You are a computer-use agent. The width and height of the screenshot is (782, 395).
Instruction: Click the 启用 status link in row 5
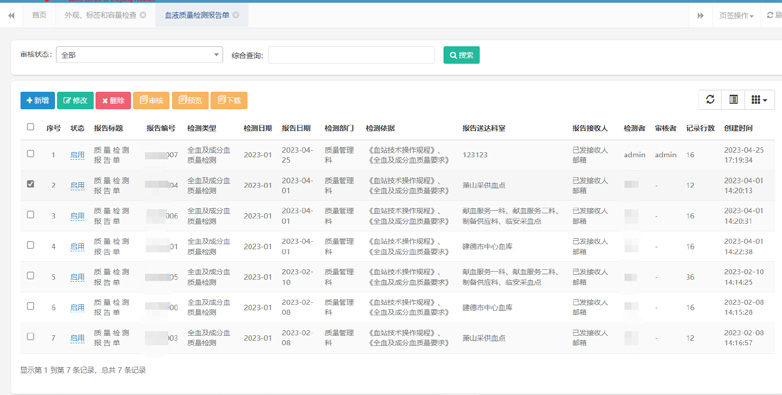(x=77, y=277)
